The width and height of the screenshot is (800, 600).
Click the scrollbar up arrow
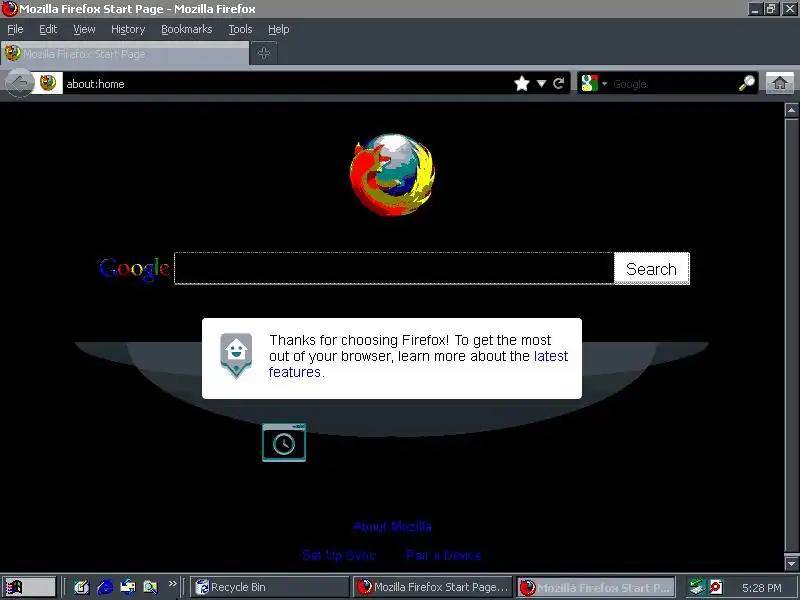coord(791,110)
